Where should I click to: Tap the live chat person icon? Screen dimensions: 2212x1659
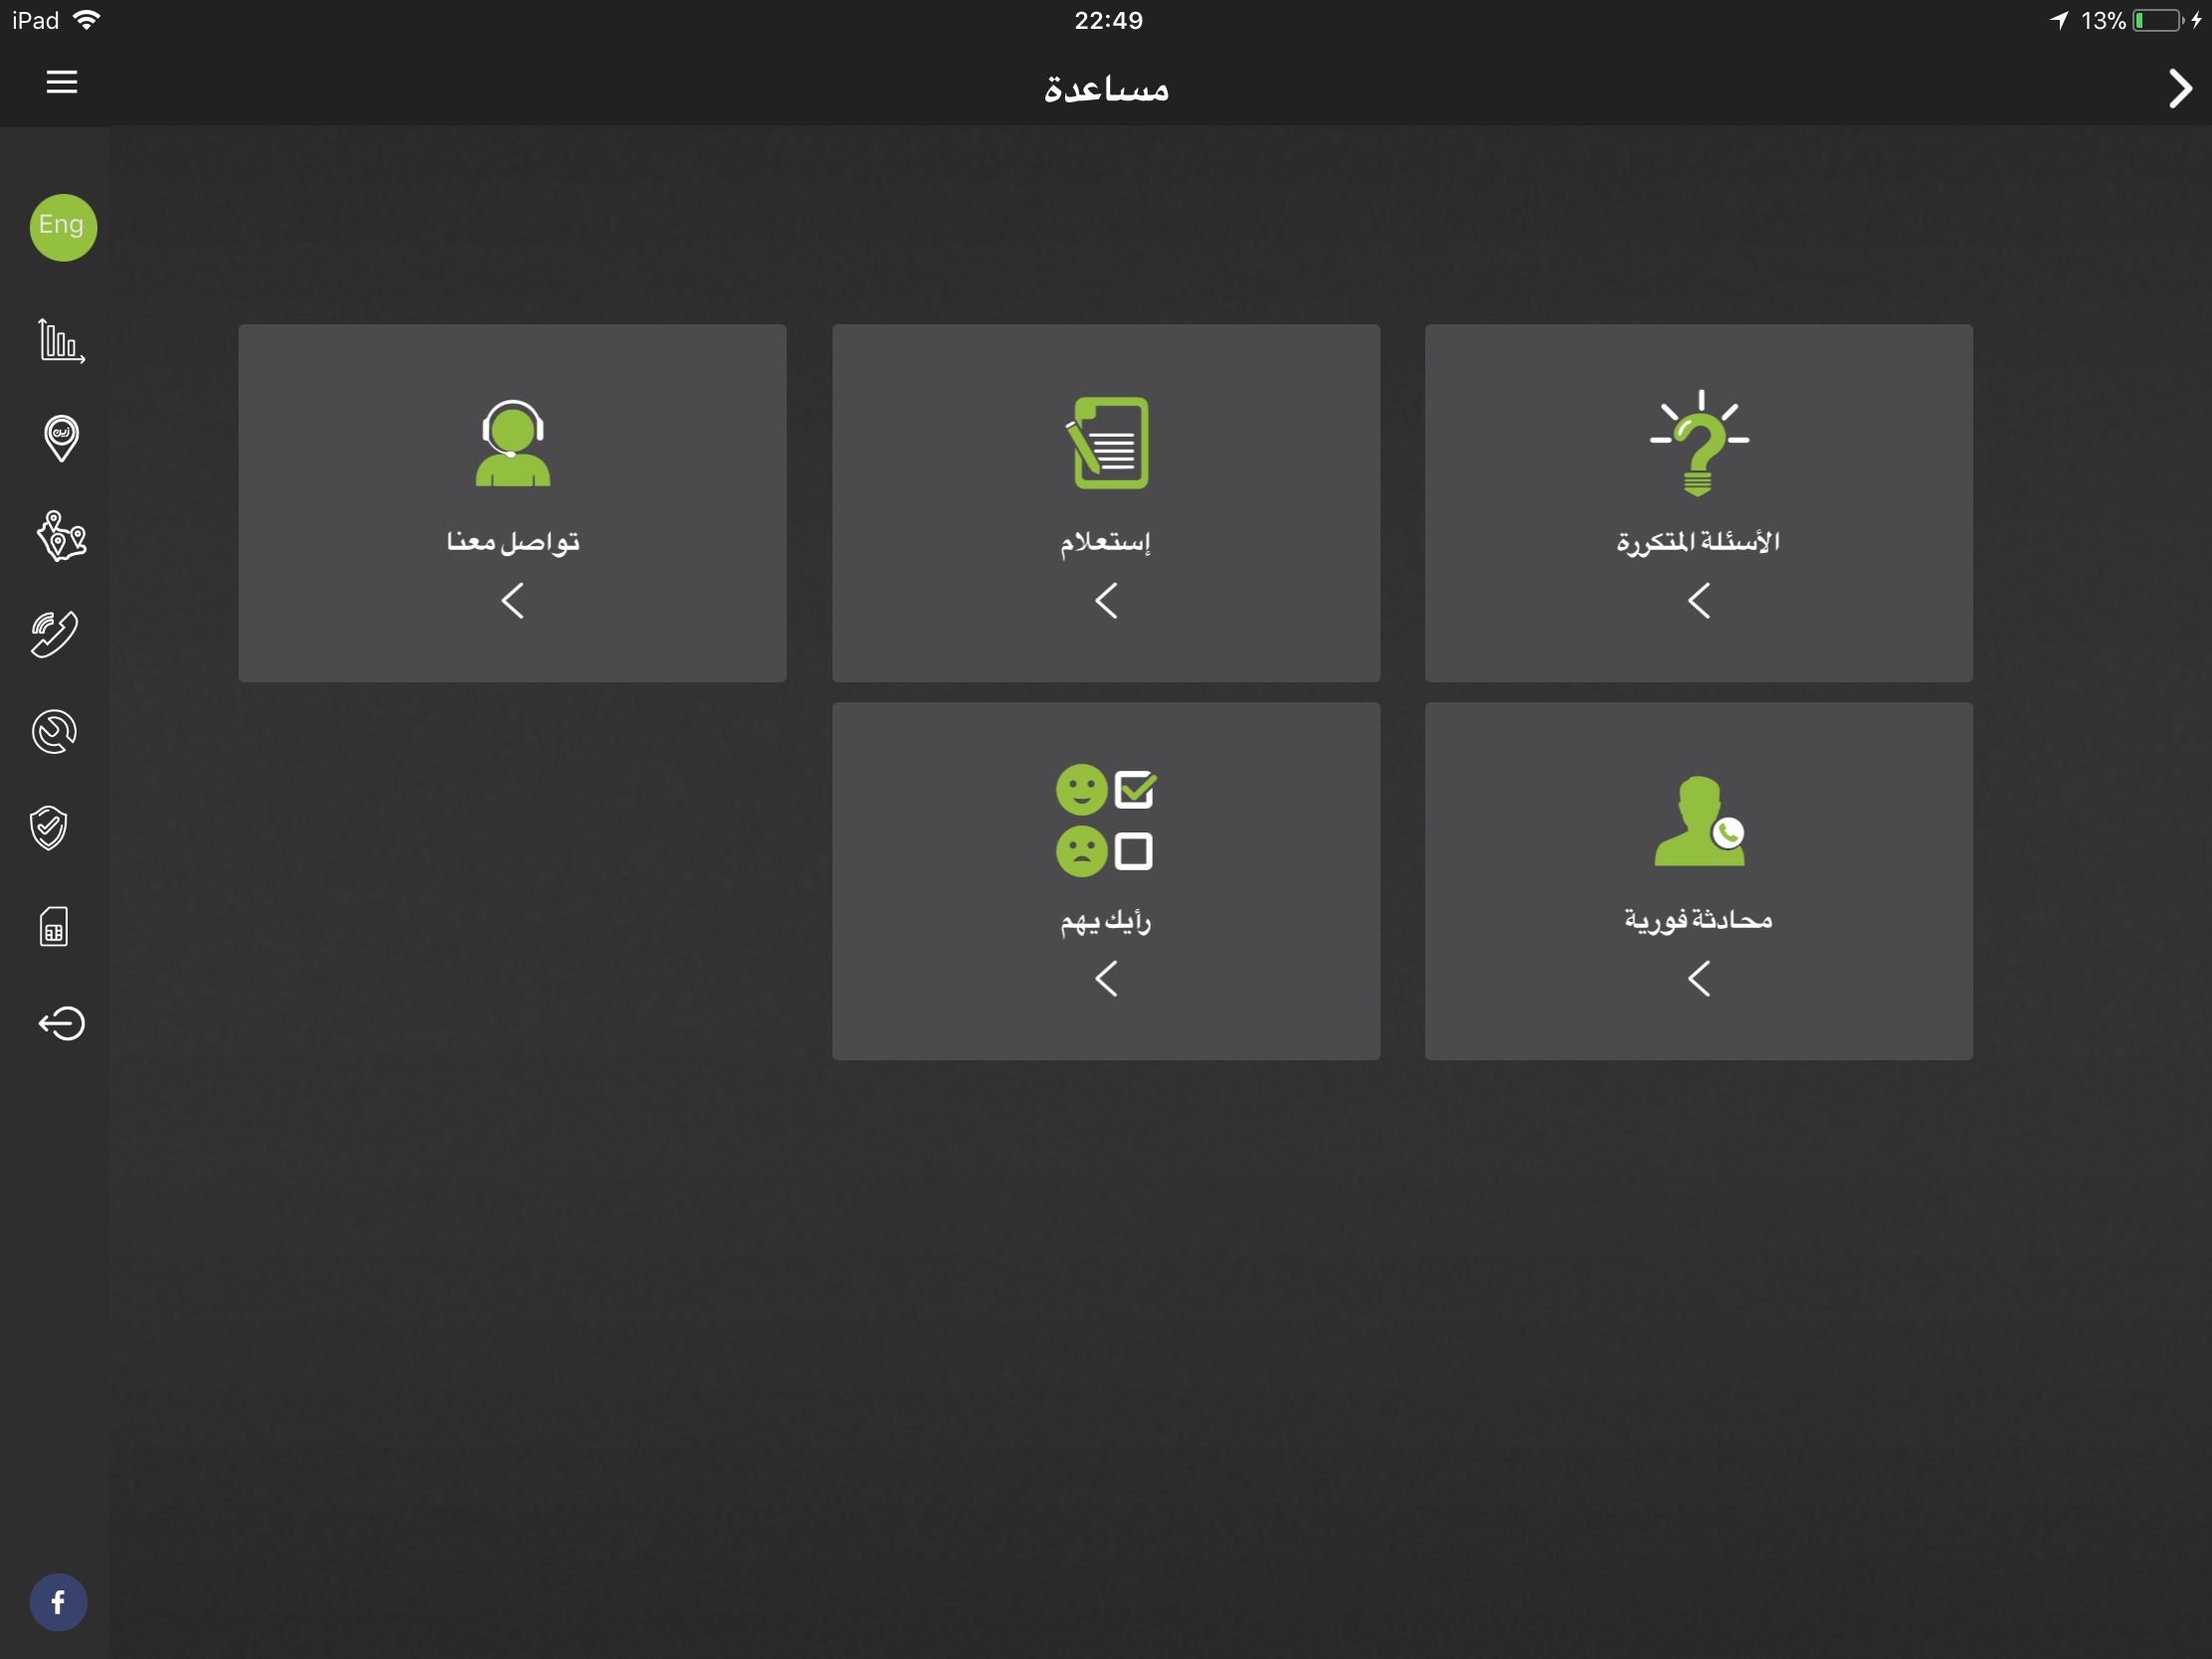[x=1699, y=821]
